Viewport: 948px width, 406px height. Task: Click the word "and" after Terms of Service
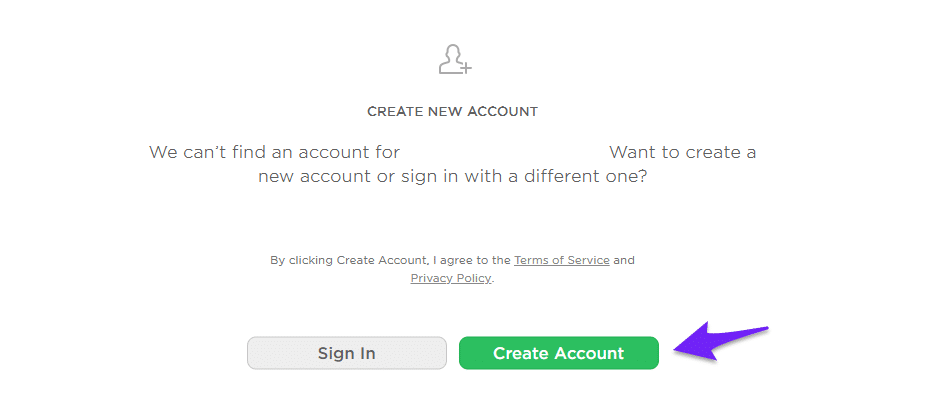click(624, 260)
